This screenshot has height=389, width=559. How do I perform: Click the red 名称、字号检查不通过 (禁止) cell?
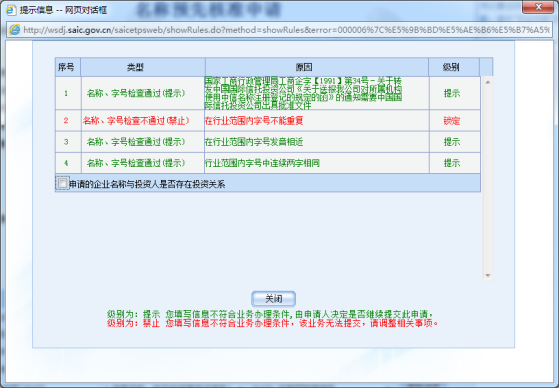(x=135, y=121)
